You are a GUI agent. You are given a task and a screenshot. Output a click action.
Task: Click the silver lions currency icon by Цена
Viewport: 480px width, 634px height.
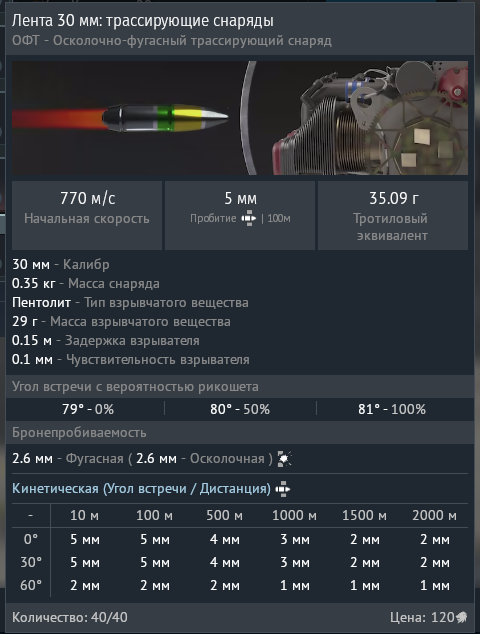click(x=461, y=617)
